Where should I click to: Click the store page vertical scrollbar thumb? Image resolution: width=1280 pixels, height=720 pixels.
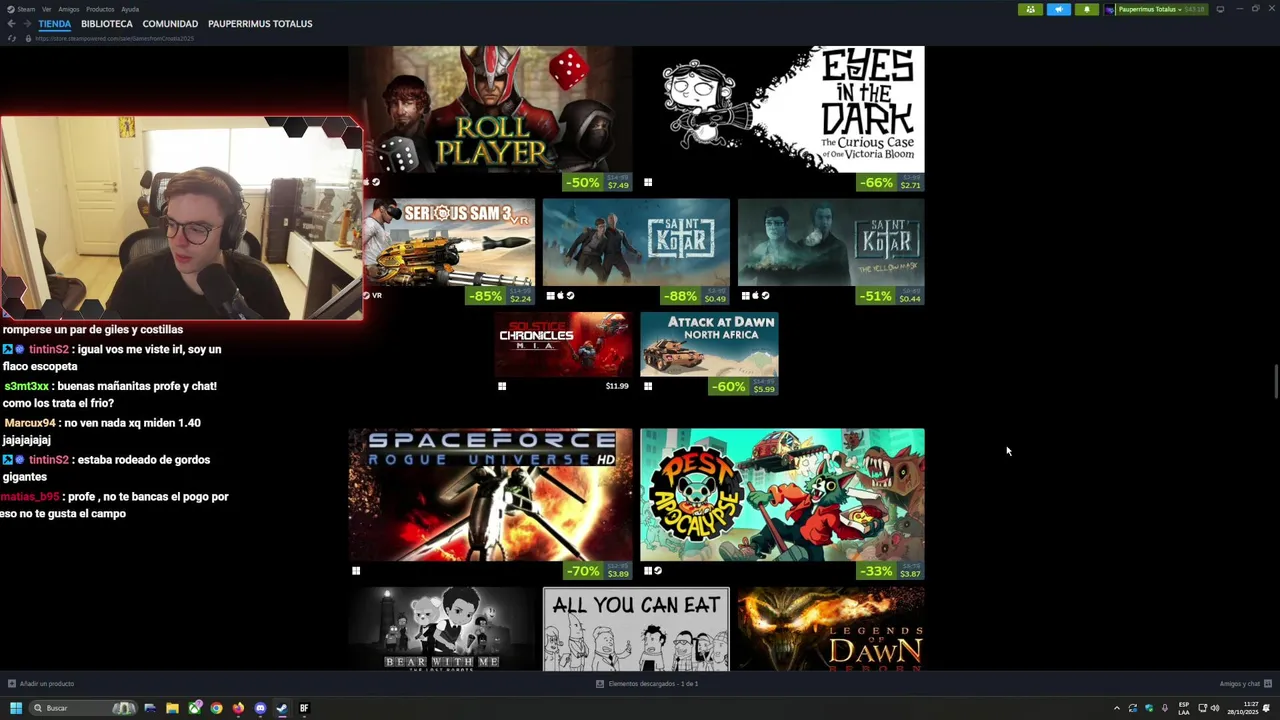click(x=1275, y=383)
